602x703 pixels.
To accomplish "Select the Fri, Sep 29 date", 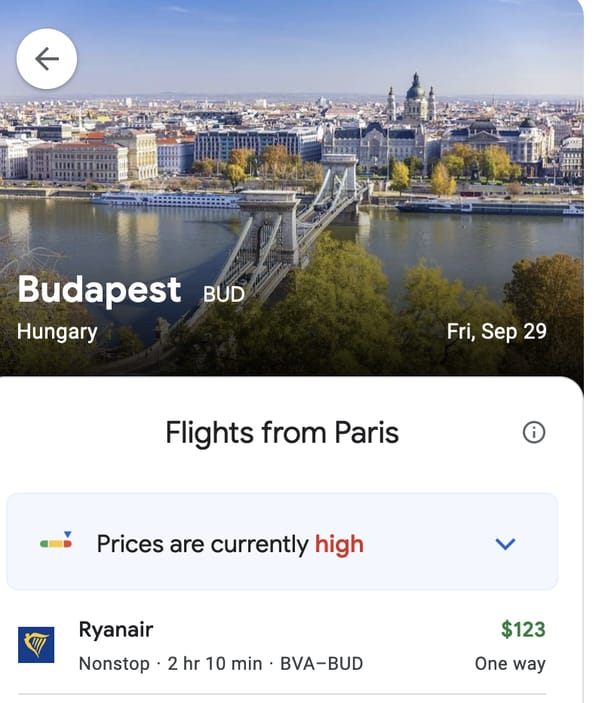I will coord(496,331).
